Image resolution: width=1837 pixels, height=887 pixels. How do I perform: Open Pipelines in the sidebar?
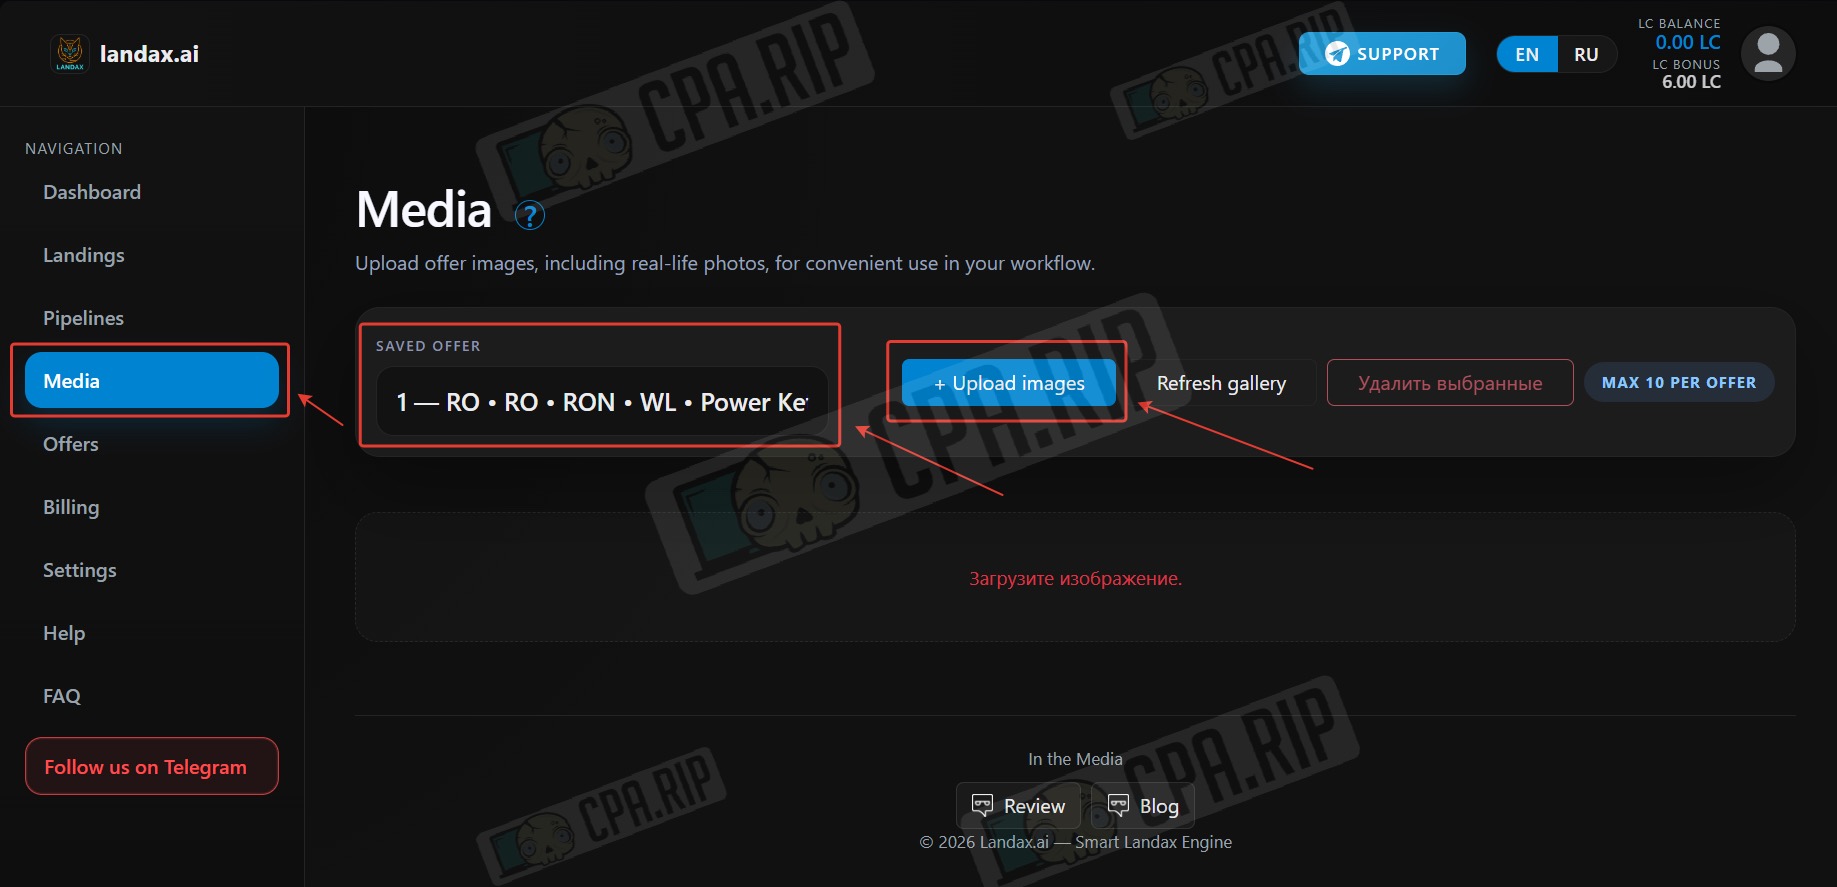pyautogui.click(x=84, y=318)
